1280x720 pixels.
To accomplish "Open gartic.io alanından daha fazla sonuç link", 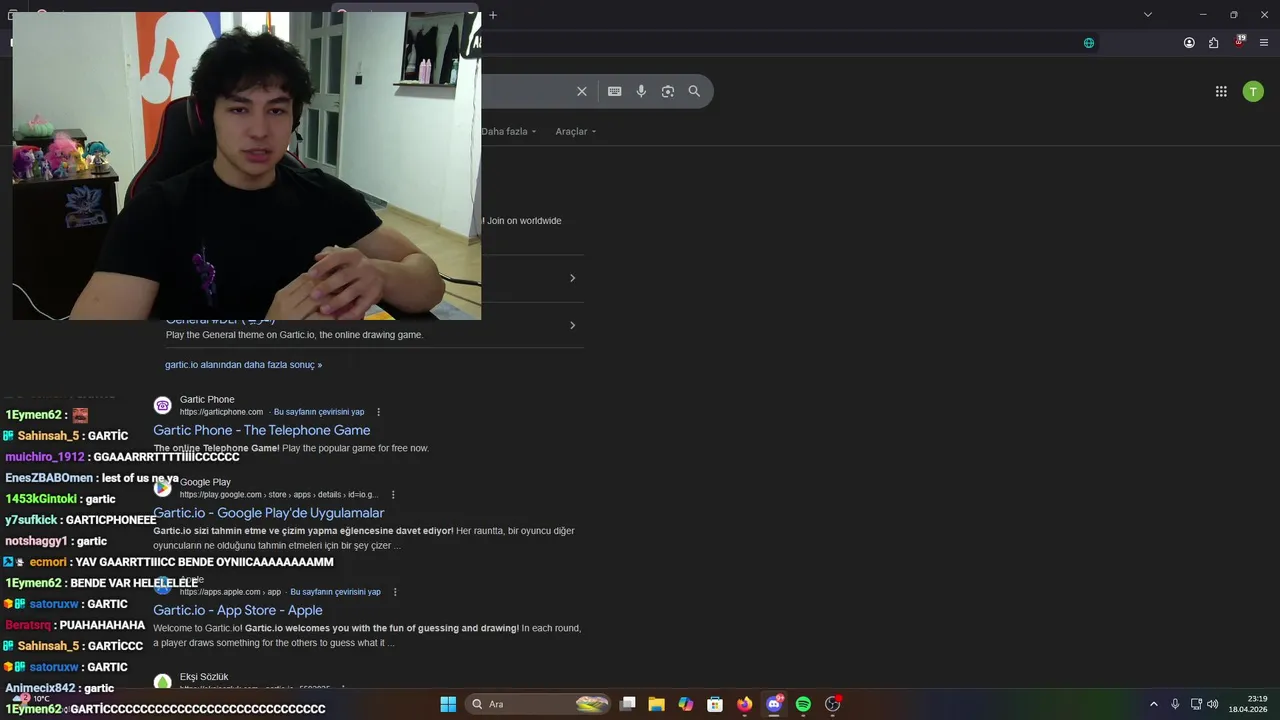I will coord(243,365).
